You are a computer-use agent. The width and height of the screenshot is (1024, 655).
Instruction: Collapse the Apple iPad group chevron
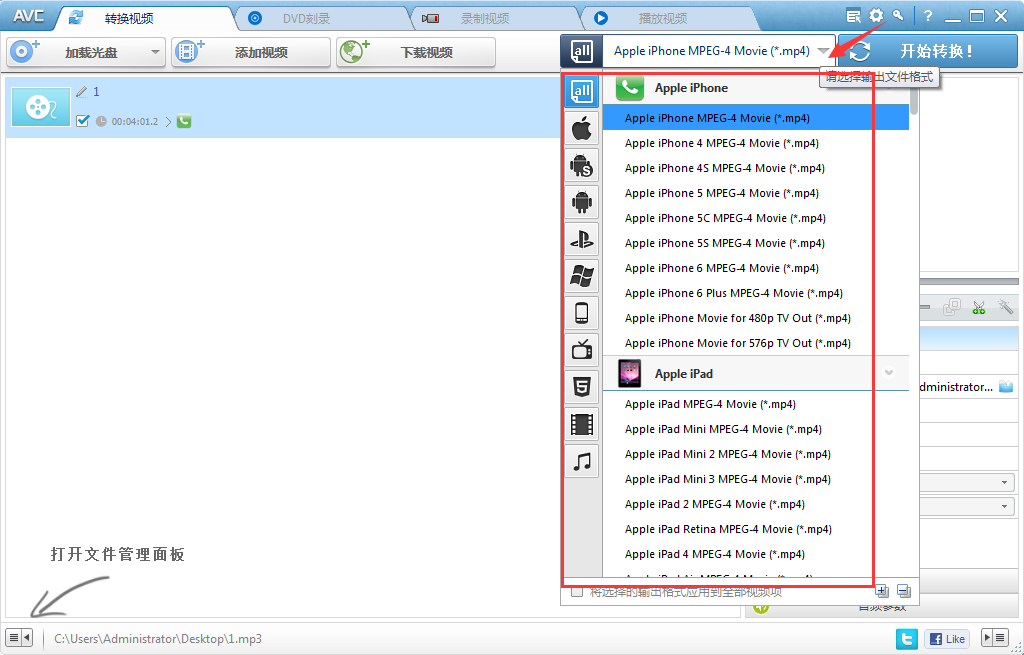889,373
